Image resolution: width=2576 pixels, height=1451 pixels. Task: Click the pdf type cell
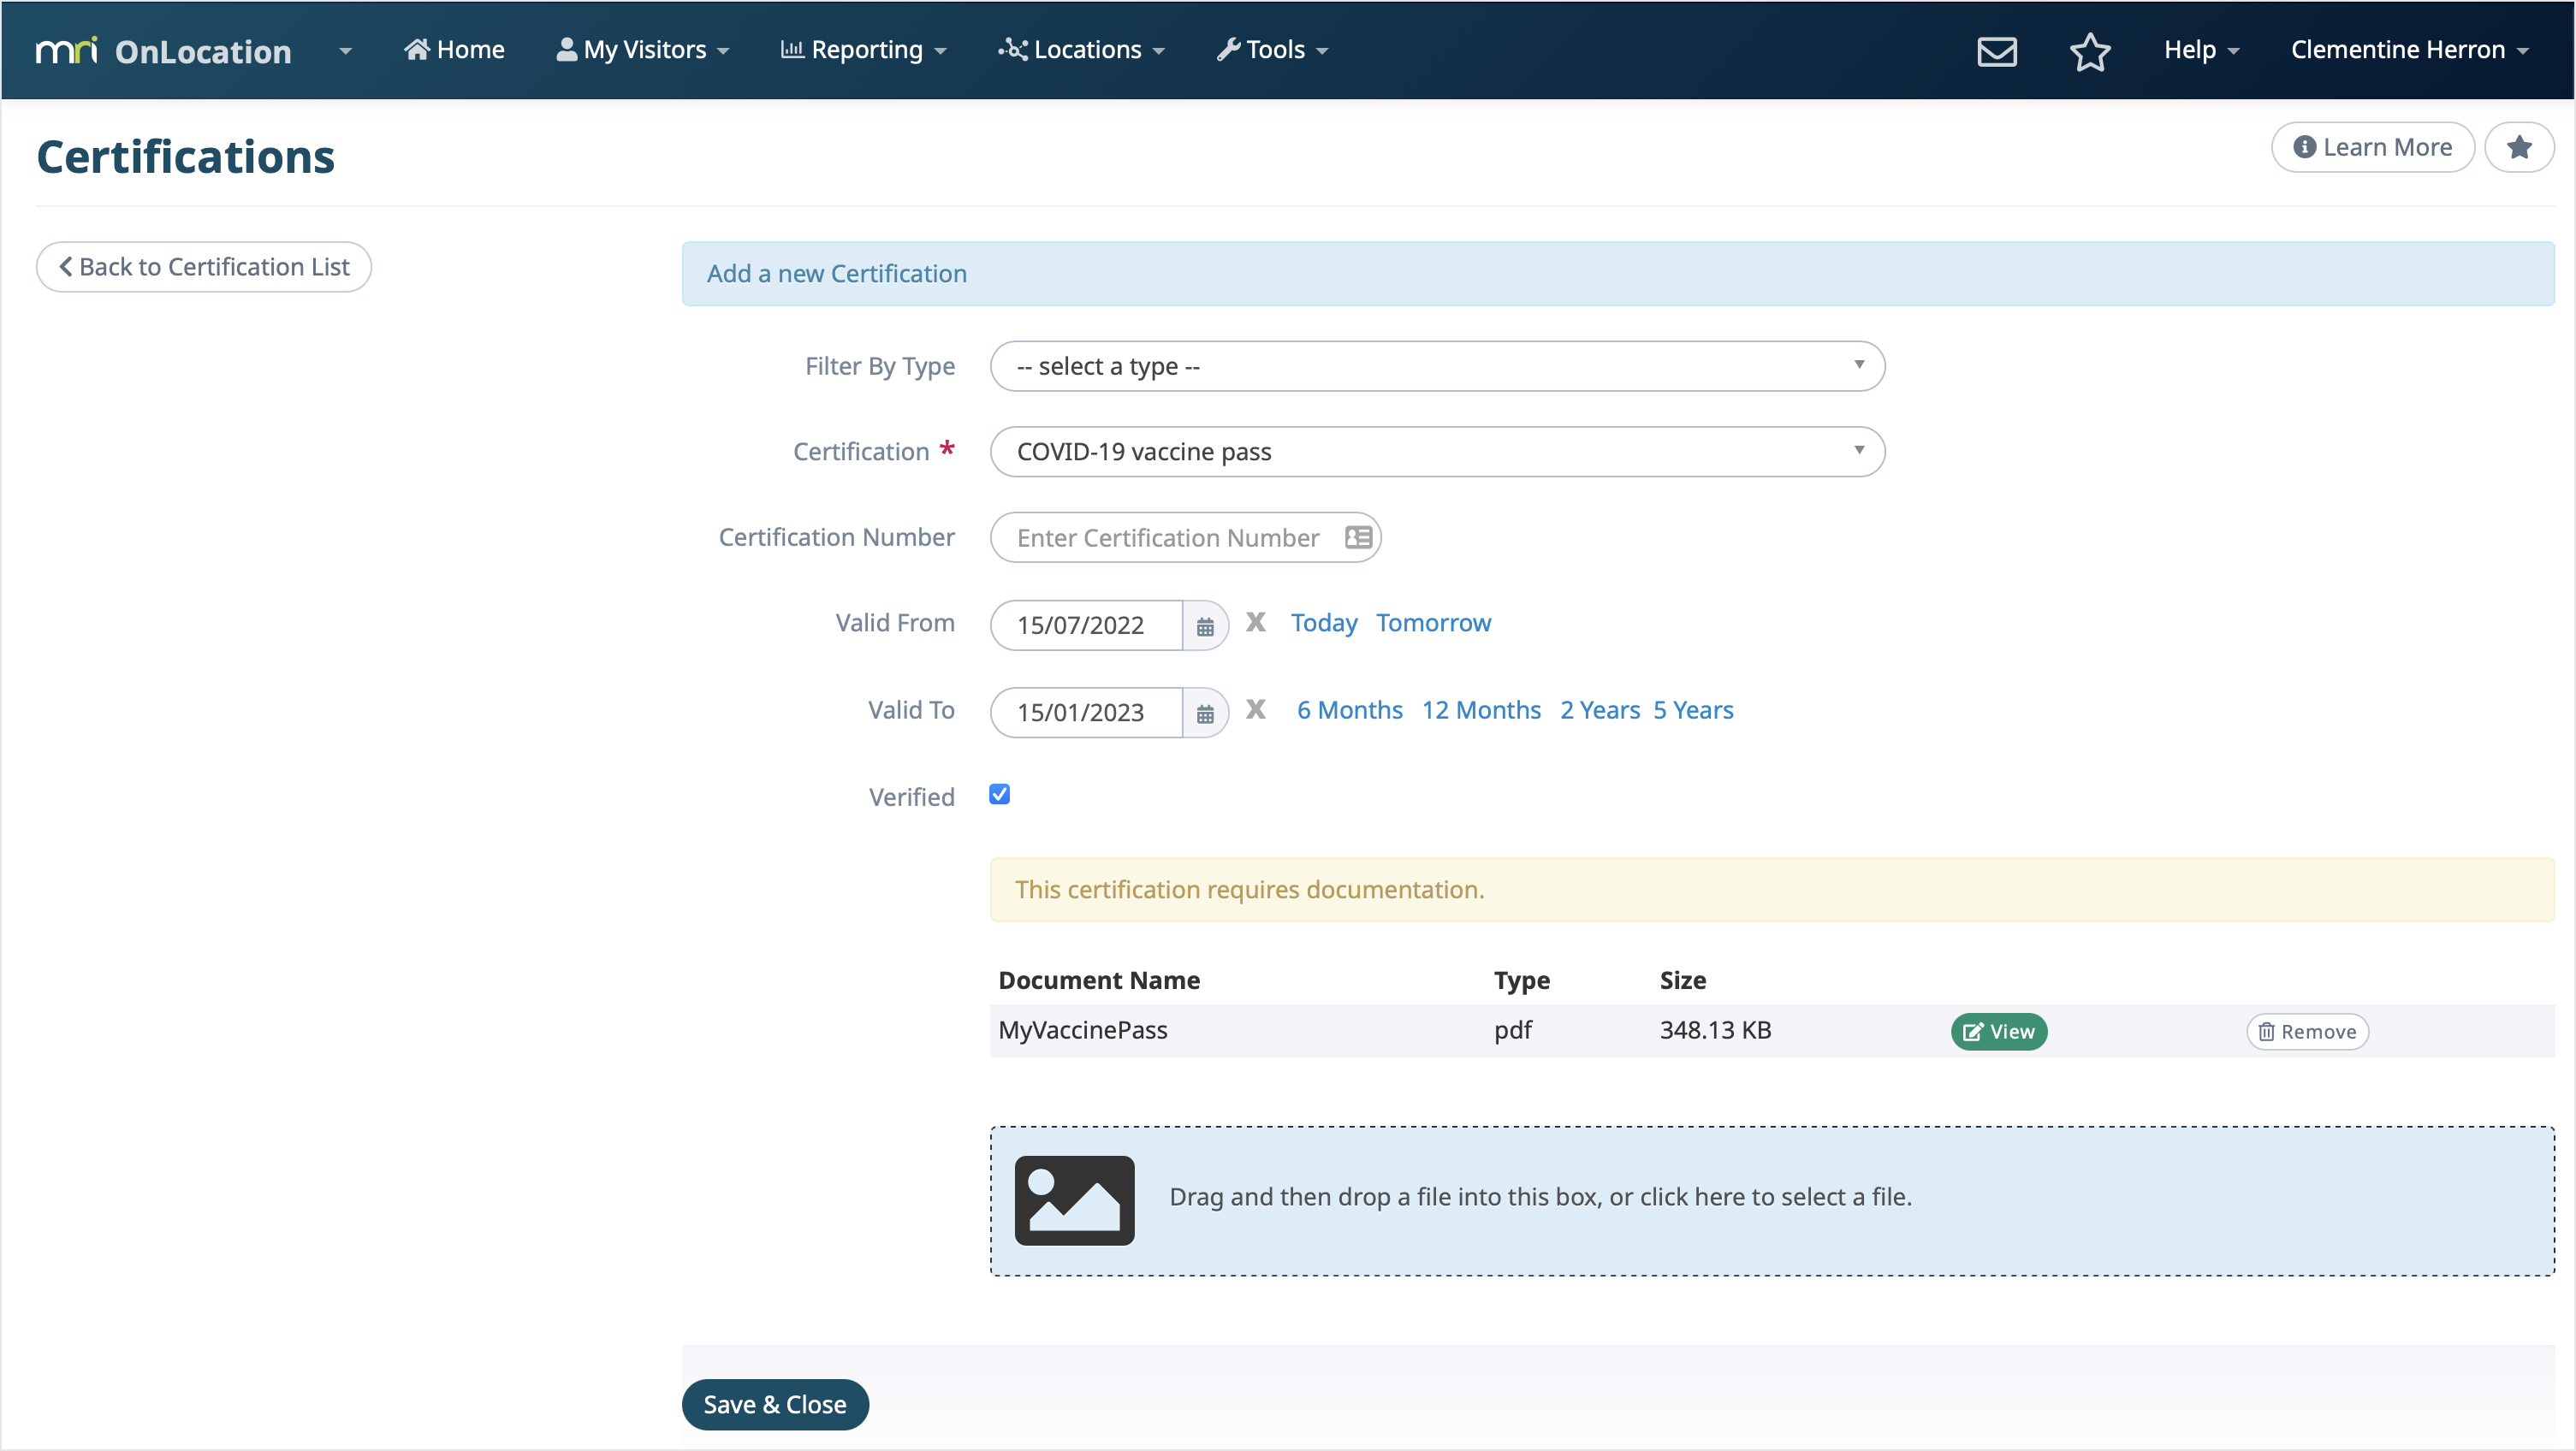1512,1030
